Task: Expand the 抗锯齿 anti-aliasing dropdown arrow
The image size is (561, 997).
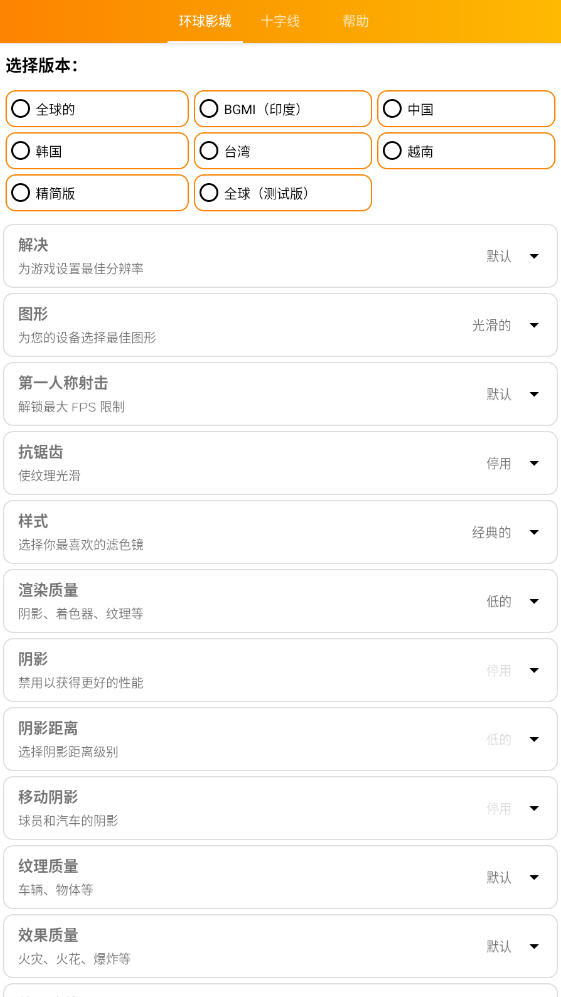Action: (534, 464)
